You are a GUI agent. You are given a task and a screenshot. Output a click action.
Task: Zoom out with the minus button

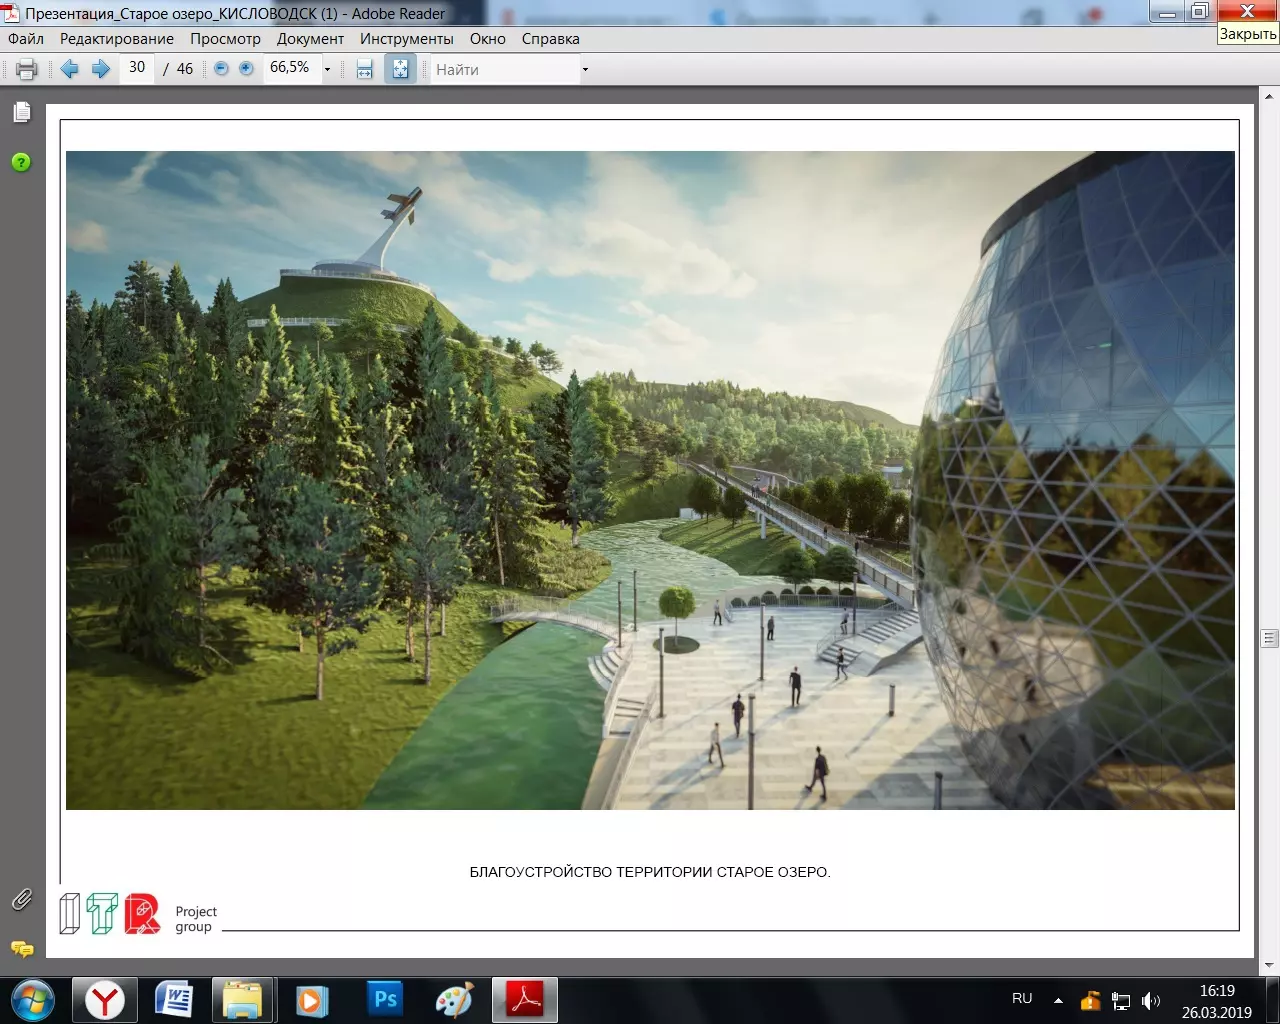coord(221,69)
